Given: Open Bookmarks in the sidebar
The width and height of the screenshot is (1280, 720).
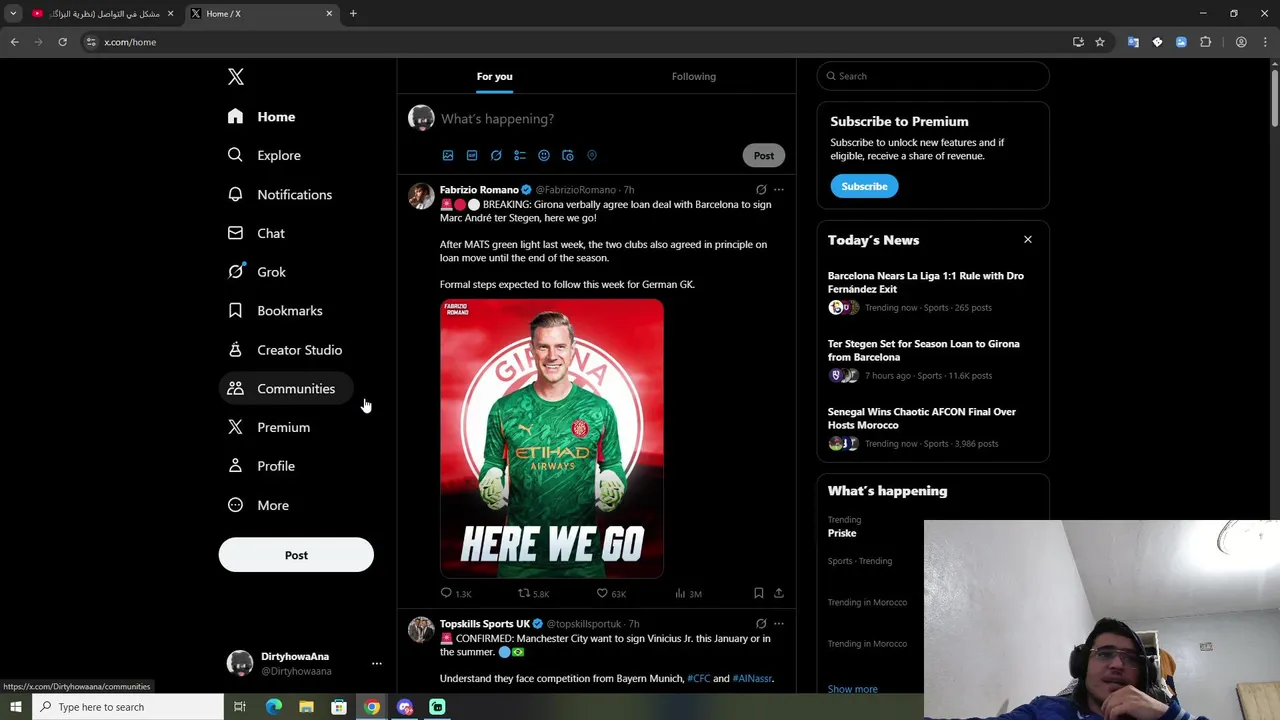Looking at the screenshot, I should point(276,311).
